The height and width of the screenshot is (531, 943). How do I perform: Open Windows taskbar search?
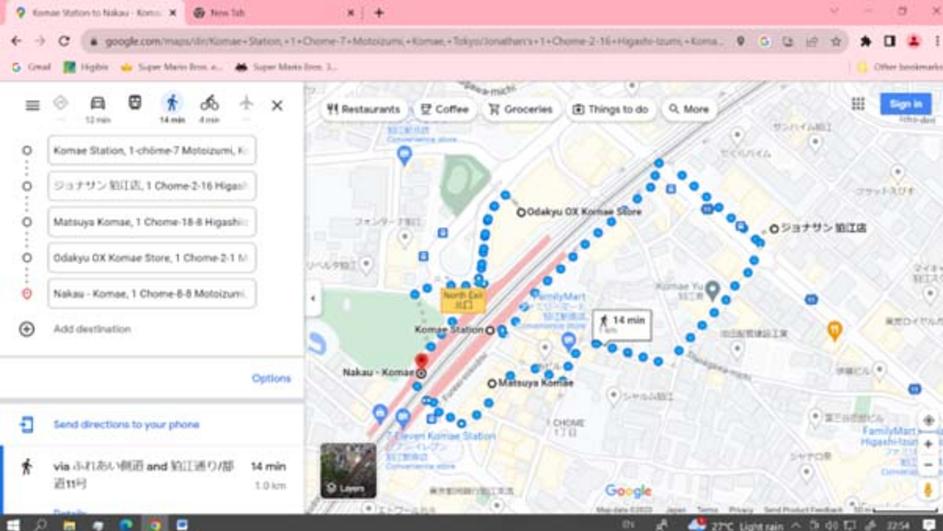[40, 524]
